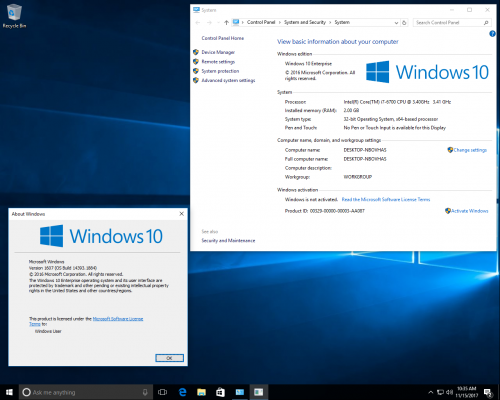500x400 pixels.
Task: Open Remote settings
Action: tap(218, 62)
